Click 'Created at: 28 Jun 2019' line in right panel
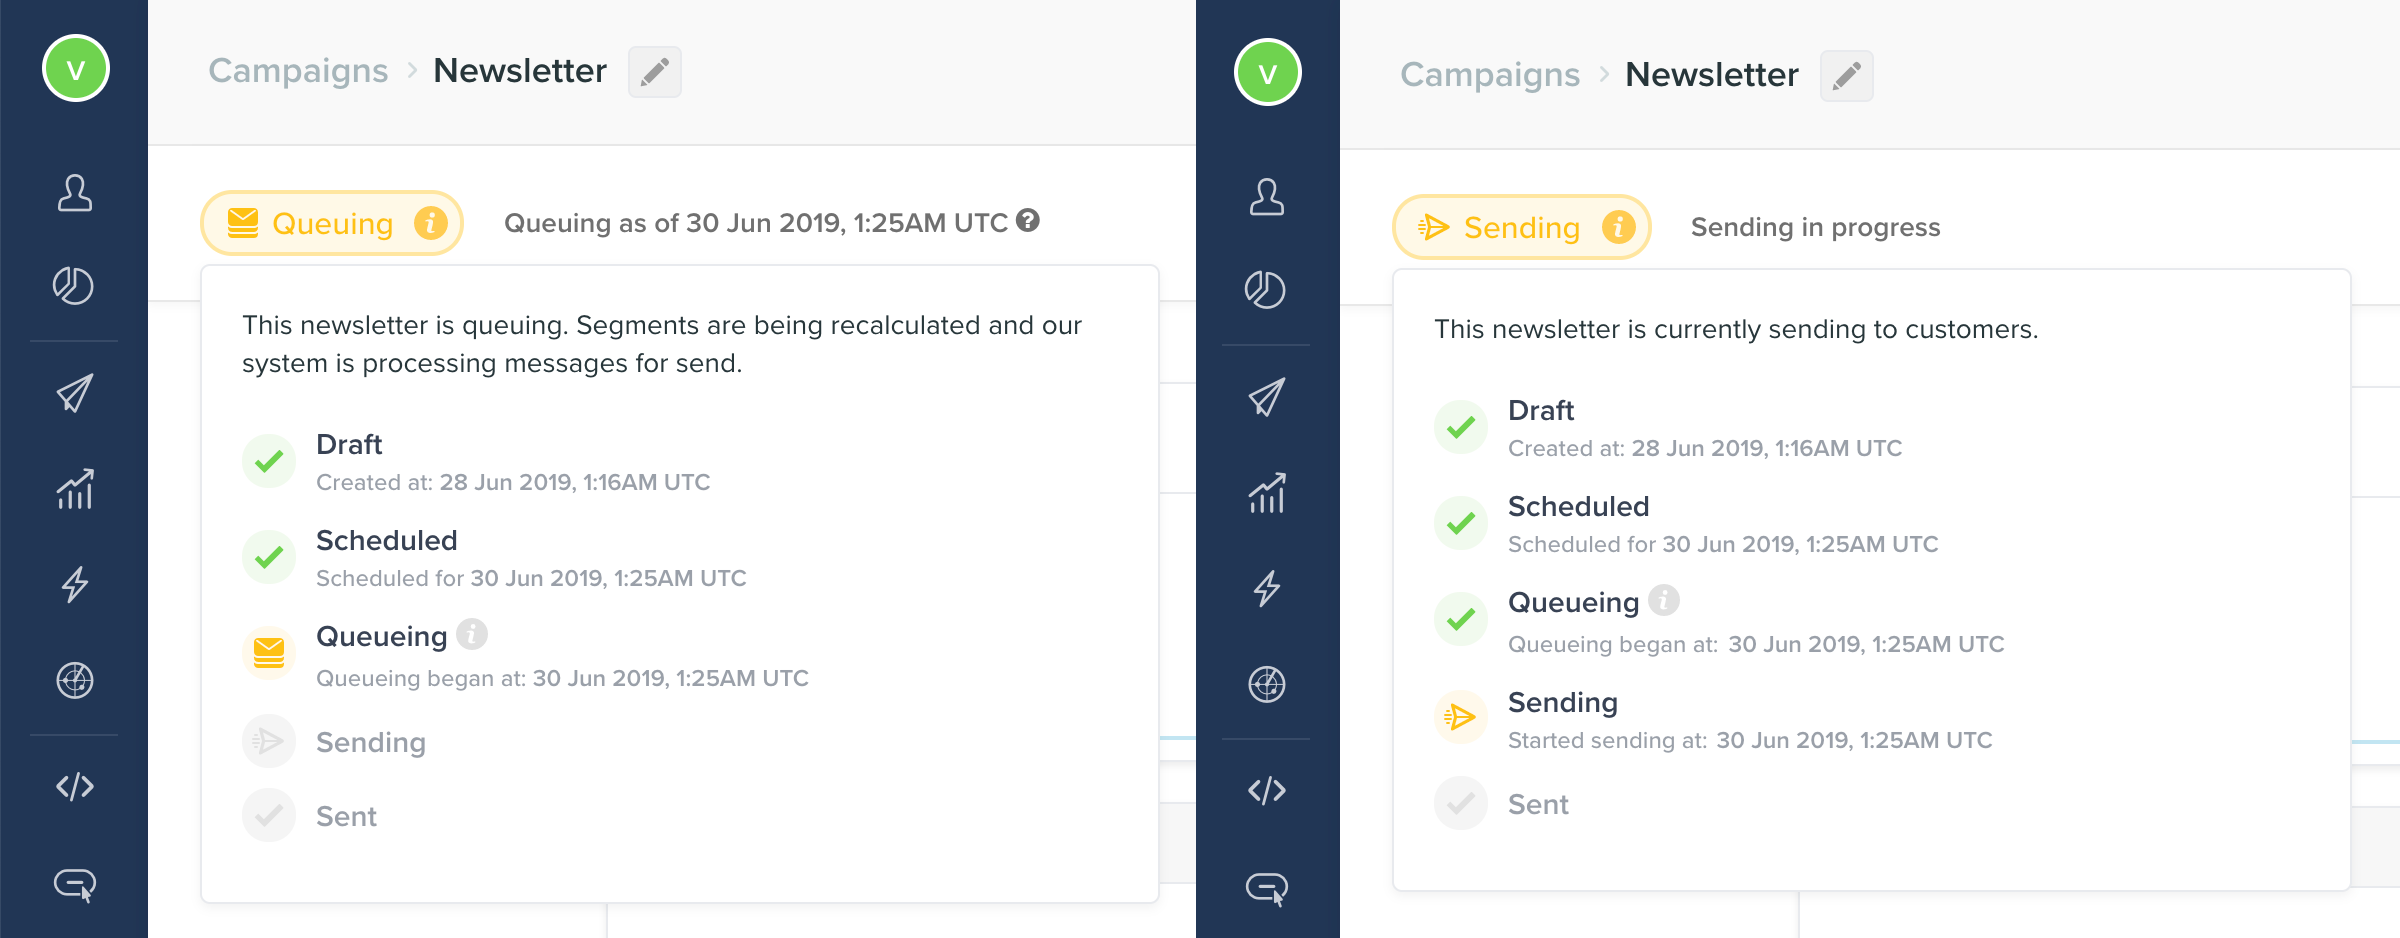The height and width of the screenshot is (938, 2400). click(x=1705, y=448)
